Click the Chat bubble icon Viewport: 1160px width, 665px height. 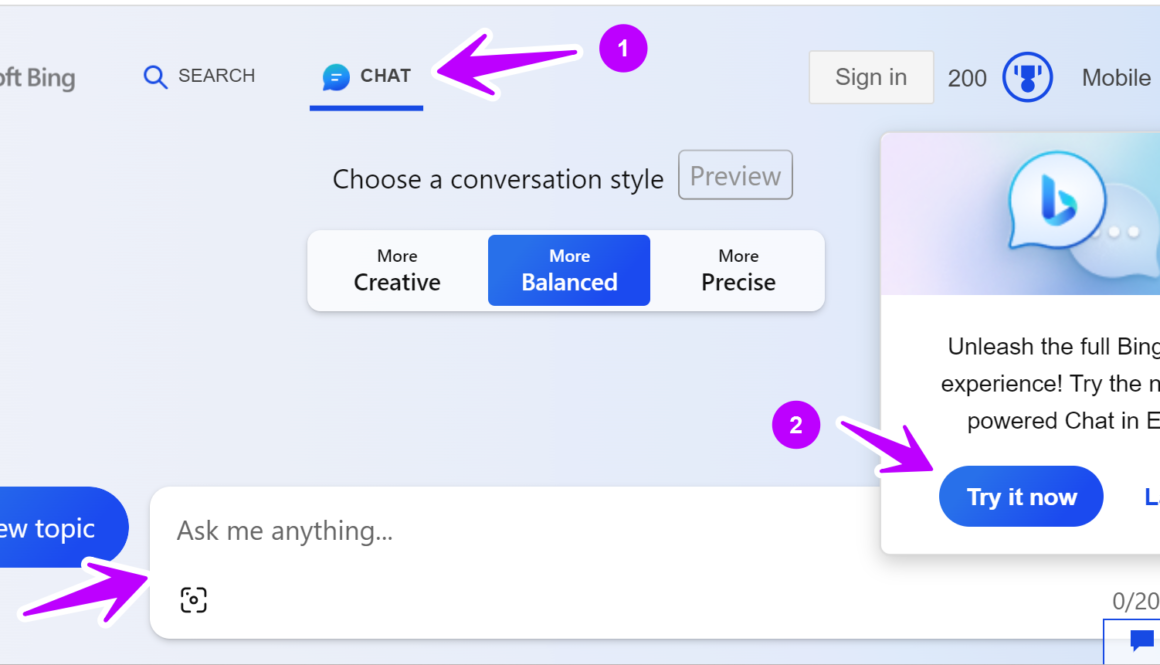(x=336, y=77)
